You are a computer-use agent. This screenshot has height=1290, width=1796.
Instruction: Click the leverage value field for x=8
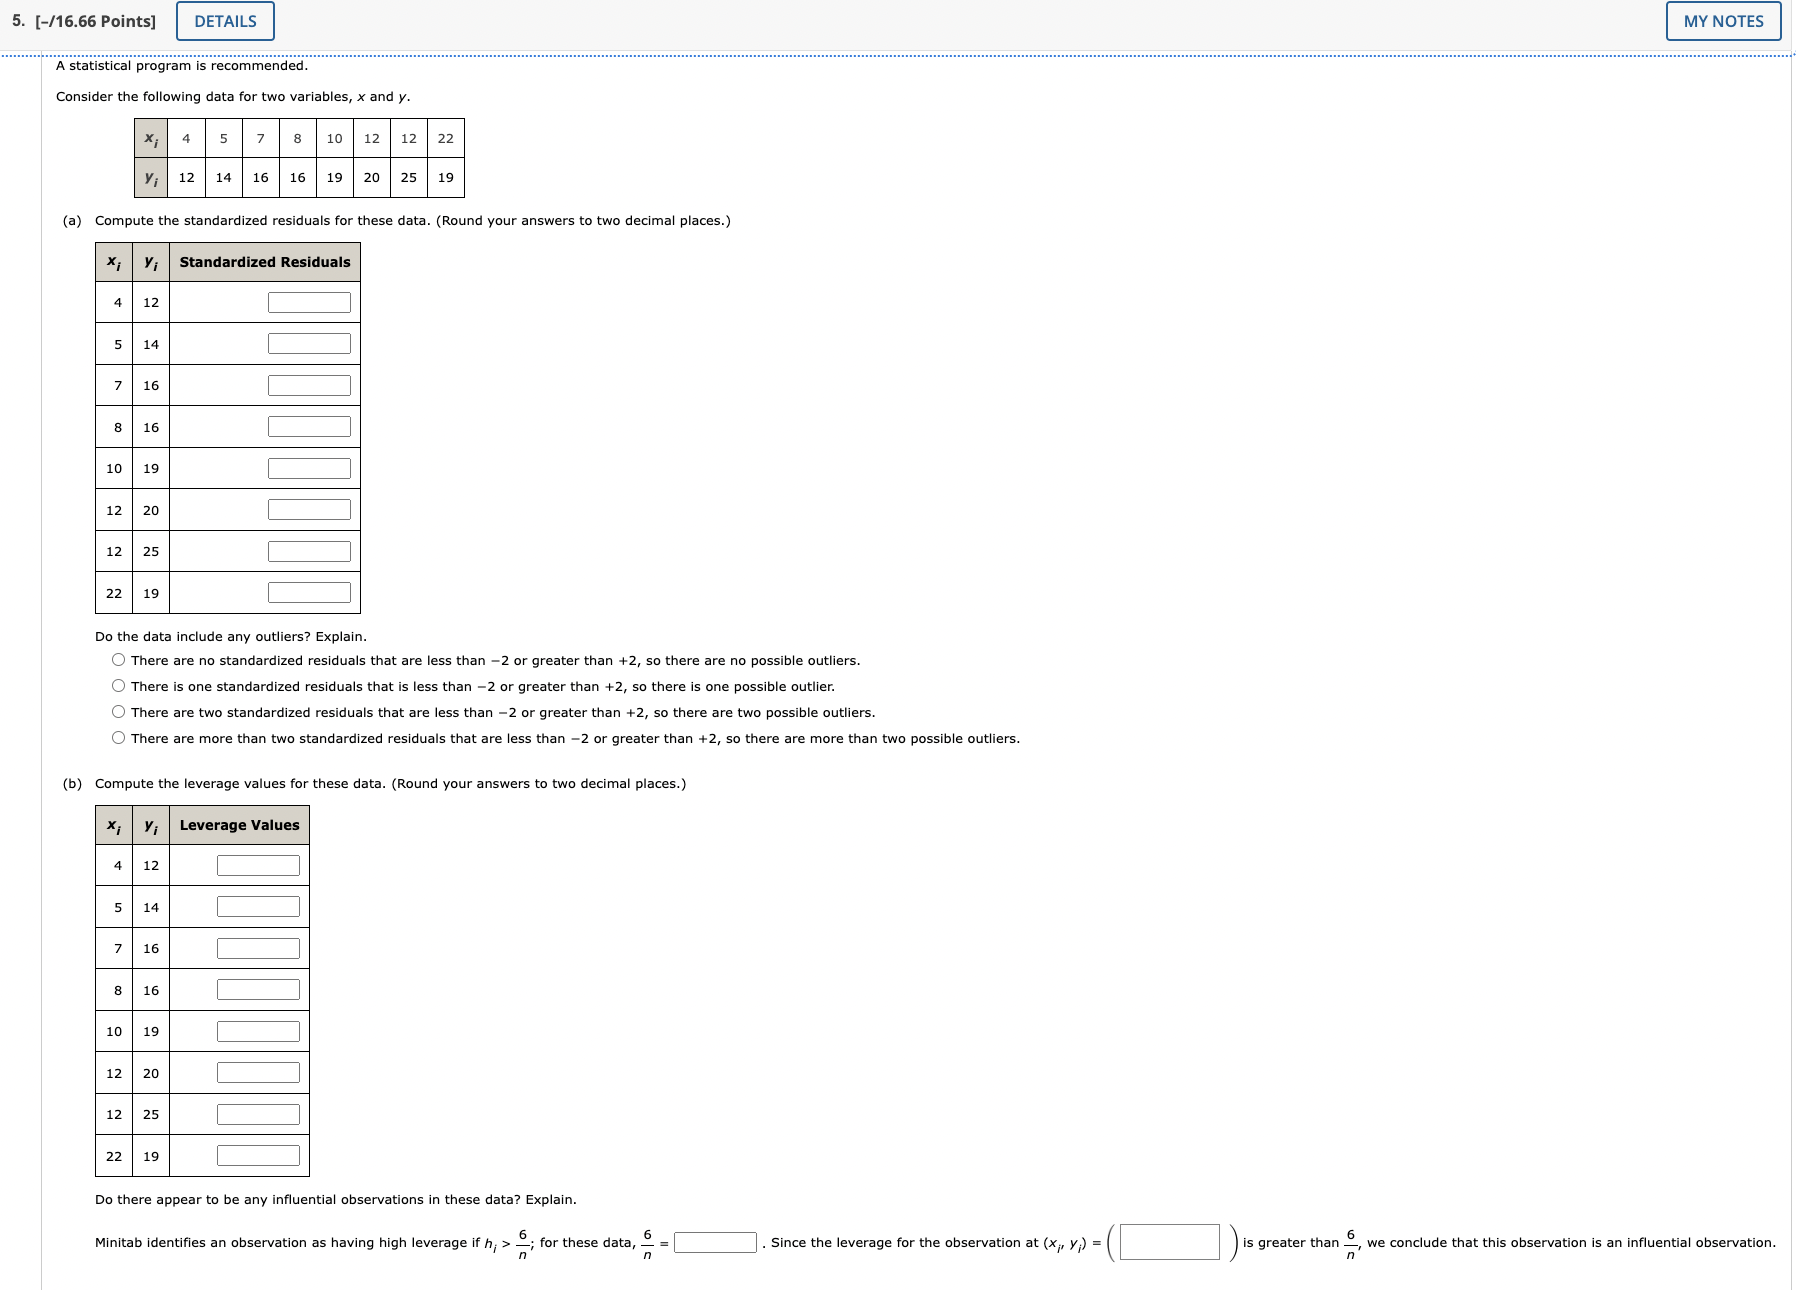point(257,989)
